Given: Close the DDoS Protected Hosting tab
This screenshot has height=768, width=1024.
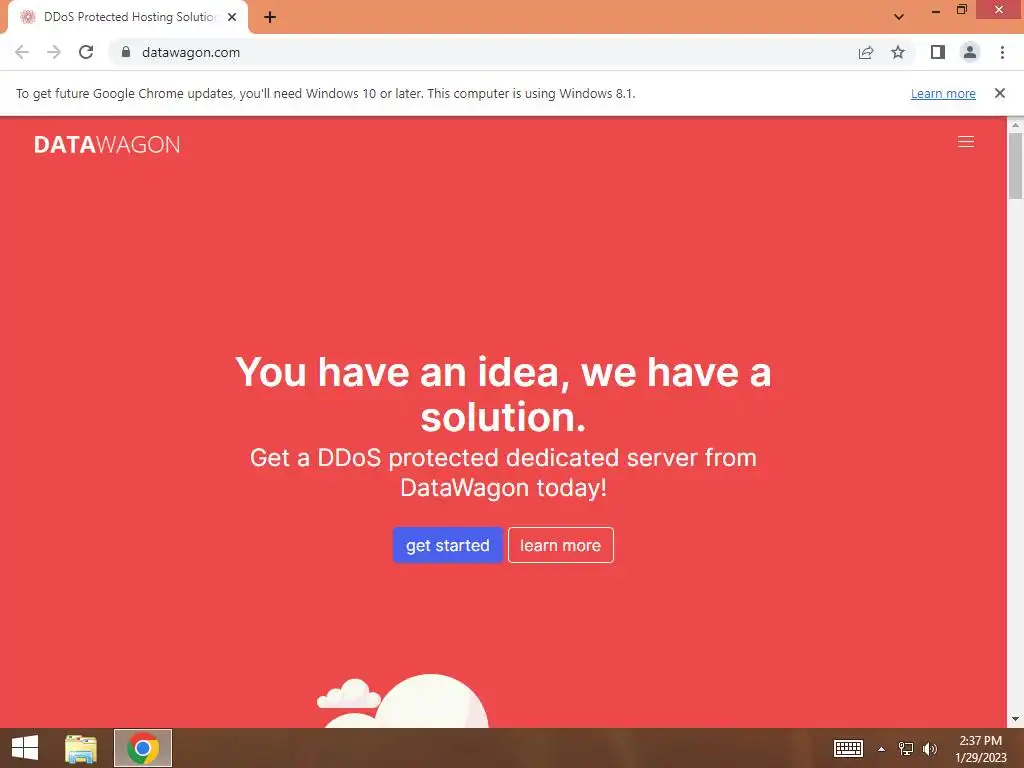Looking at the screenshot, I should (x=232, y=17).
